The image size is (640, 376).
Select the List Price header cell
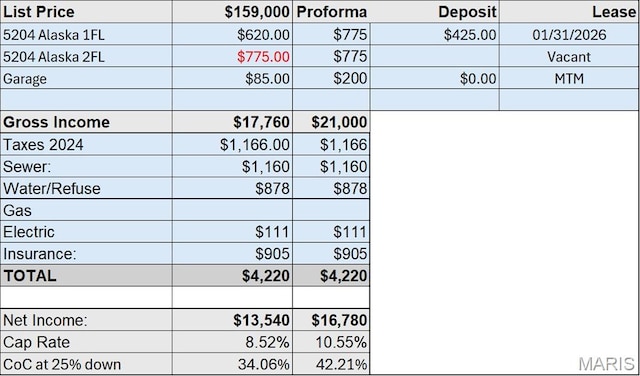pos(86,12)
